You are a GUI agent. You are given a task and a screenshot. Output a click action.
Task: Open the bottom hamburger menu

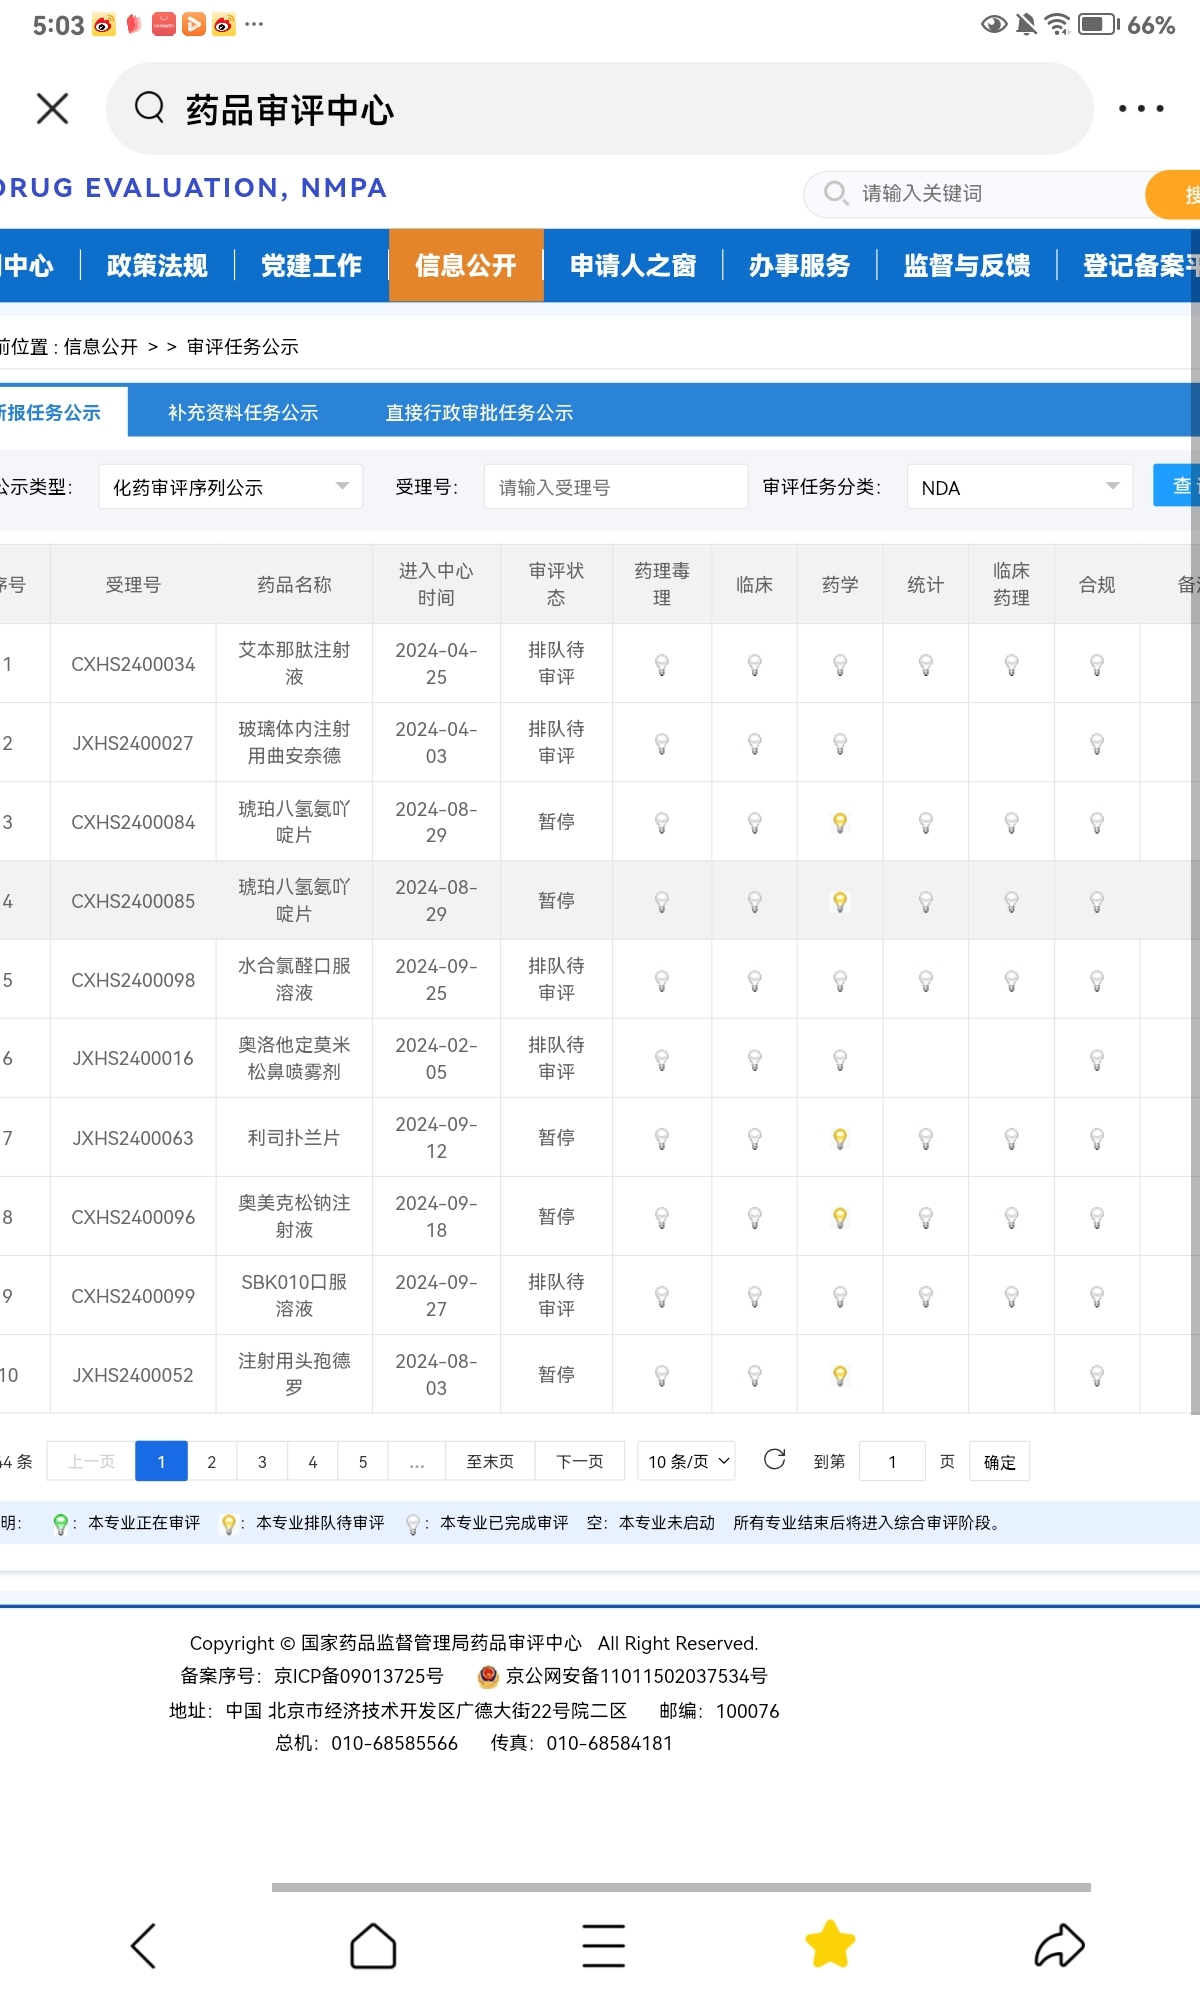(x=603, y=1946)
